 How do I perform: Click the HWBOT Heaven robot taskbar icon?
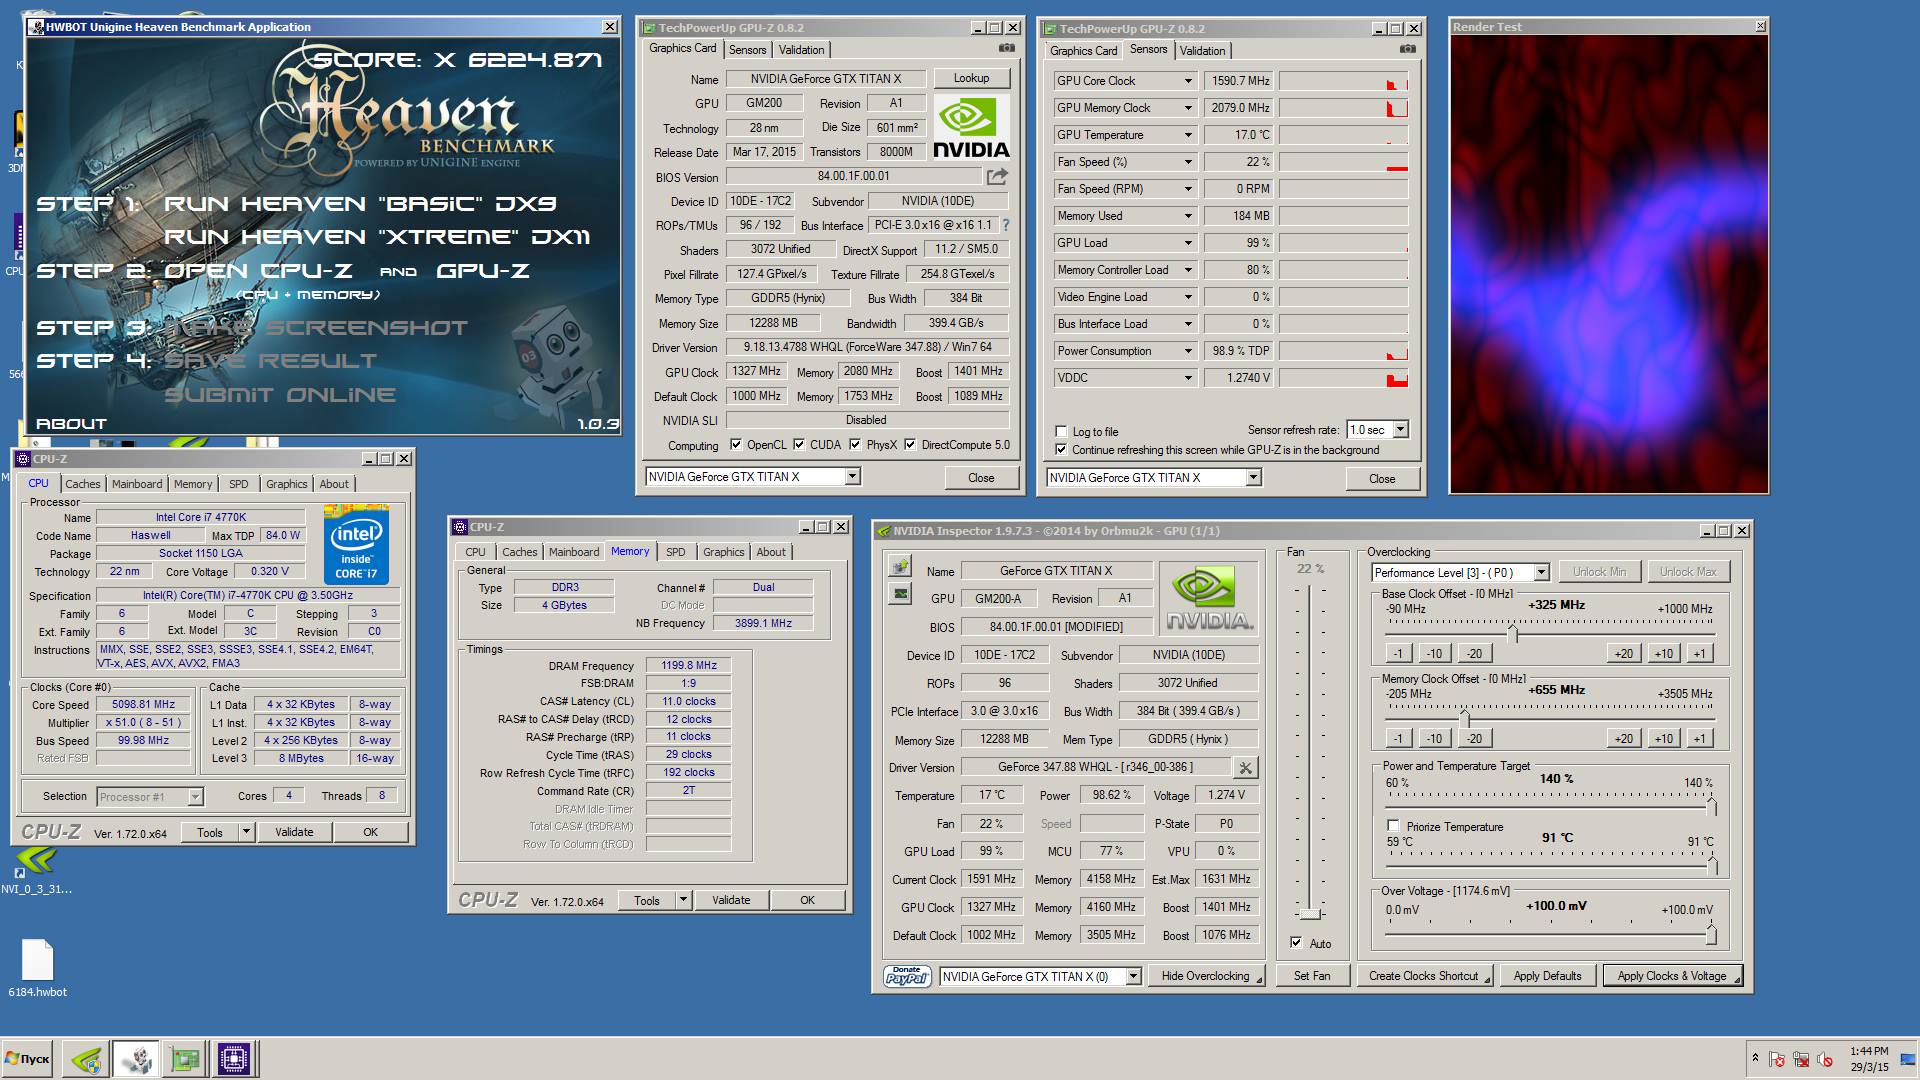coord(136,1058)
